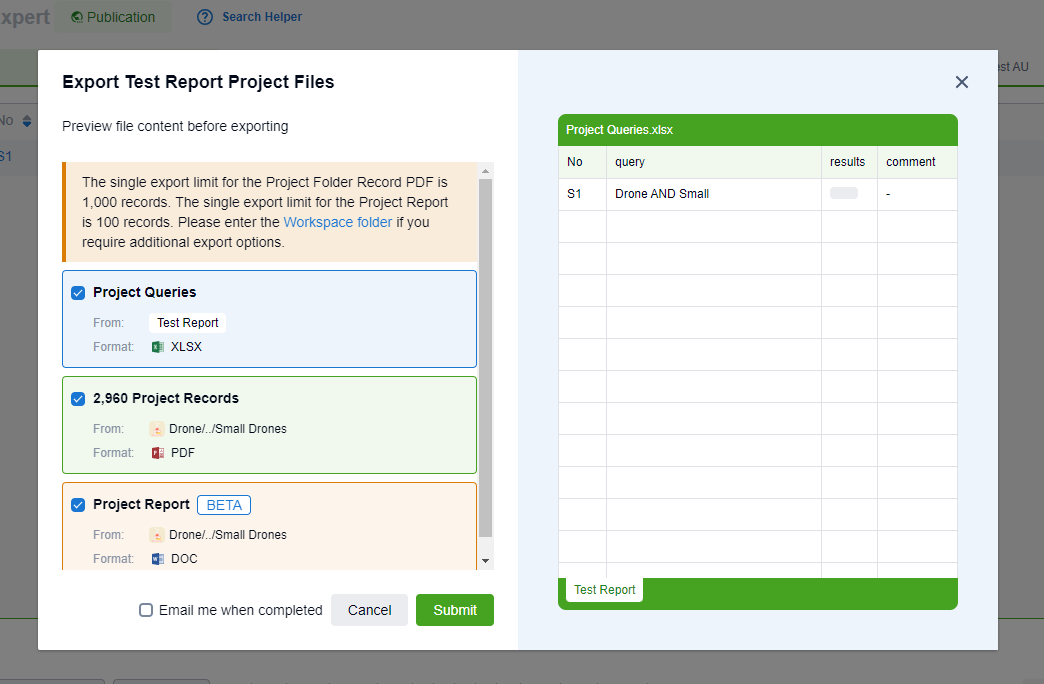
Task: Uncheck the Project Queries checkbox
Action: pos(78,293)
